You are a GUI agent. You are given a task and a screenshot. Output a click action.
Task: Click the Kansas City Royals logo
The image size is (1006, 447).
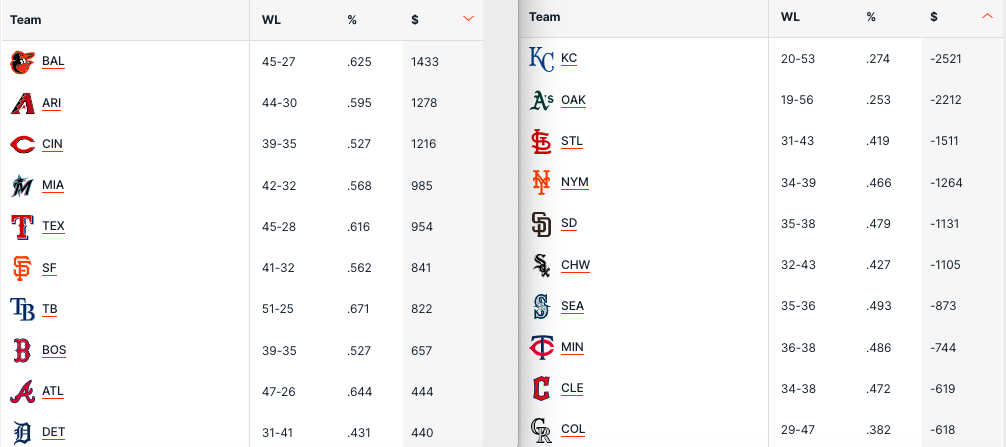(x=541, y=59)
